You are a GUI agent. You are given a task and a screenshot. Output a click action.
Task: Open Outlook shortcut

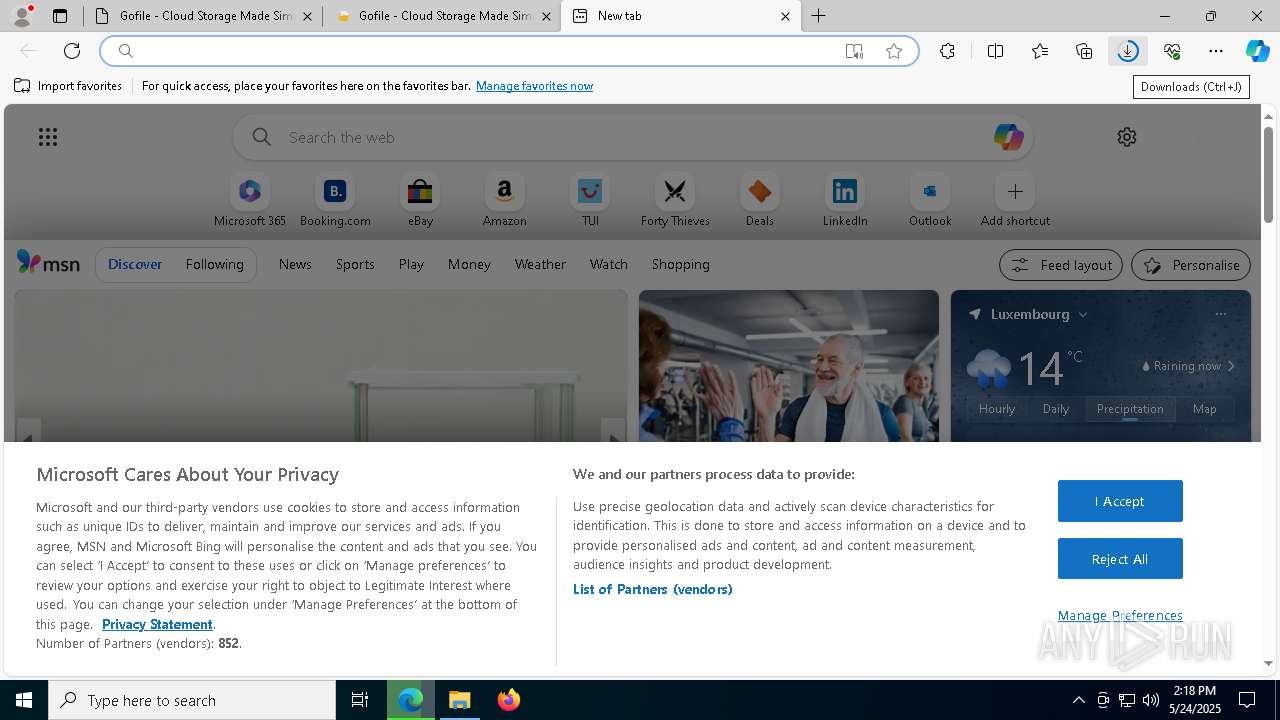point(930,201)
